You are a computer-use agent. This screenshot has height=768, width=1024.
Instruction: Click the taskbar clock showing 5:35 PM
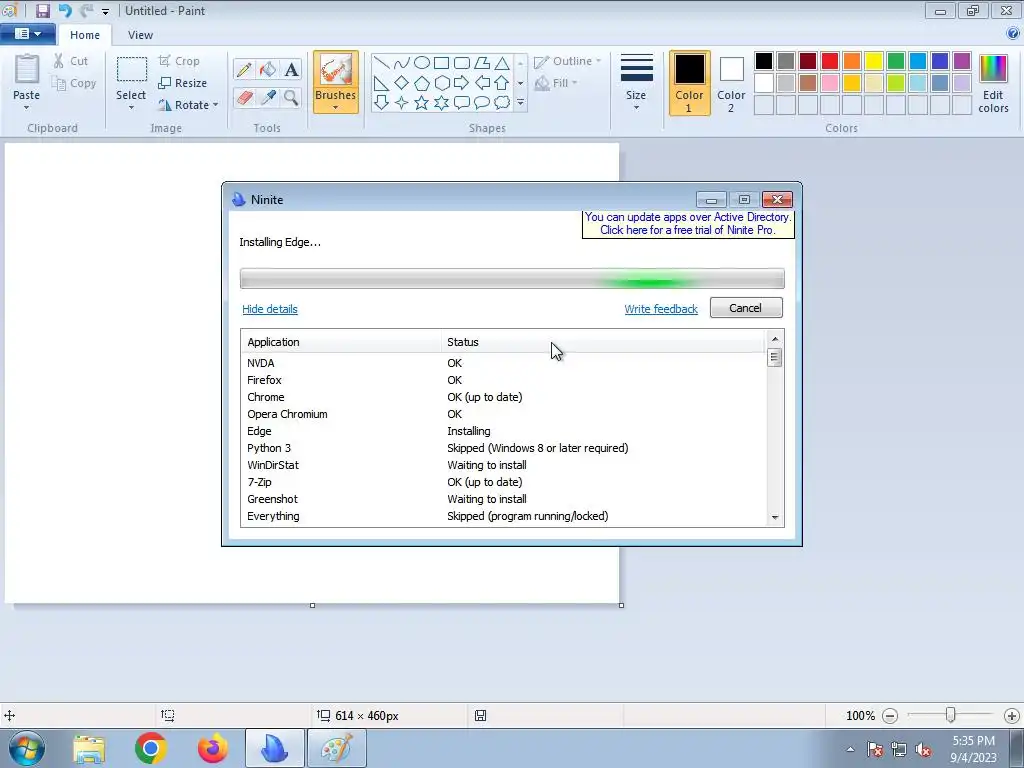click(973, 749)
